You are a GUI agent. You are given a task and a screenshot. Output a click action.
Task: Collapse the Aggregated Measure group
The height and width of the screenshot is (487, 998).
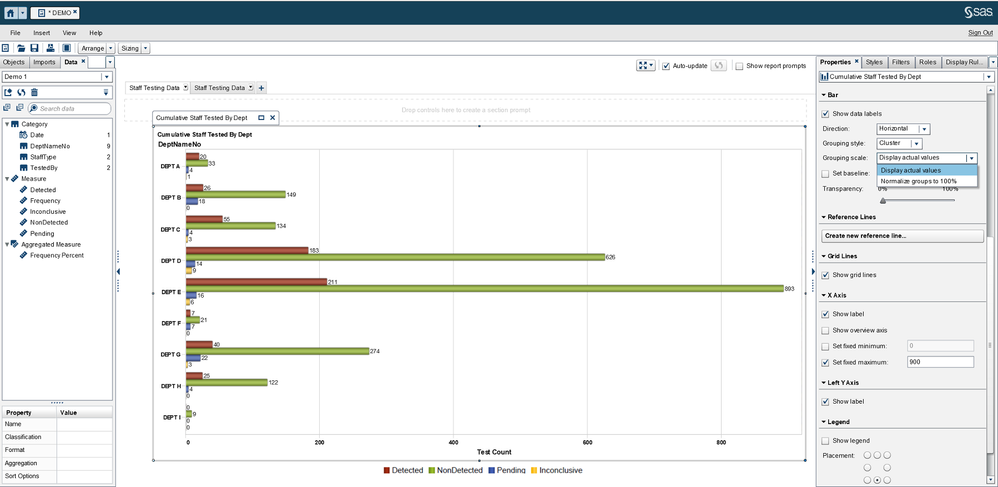[x=6, y=244]
